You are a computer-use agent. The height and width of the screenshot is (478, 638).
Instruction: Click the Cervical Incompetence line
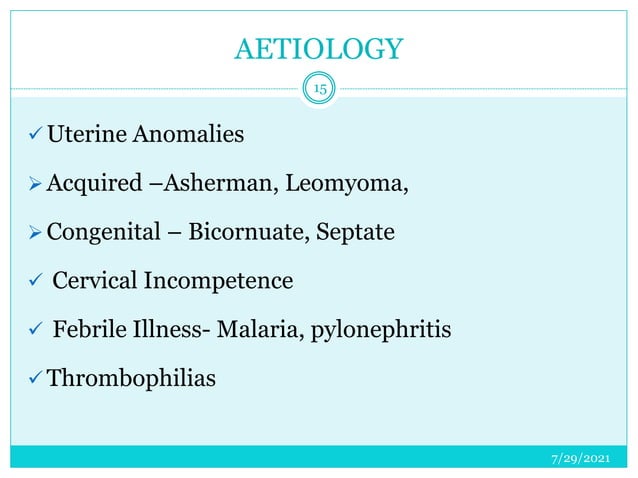[172, 281]
